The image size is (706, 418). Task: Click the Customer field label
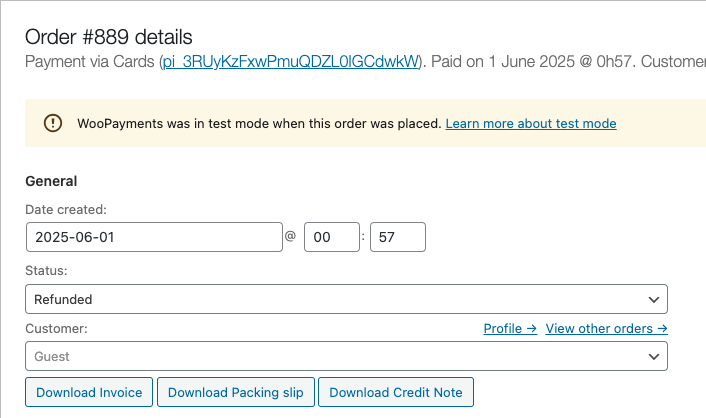(x=56, y=328)
